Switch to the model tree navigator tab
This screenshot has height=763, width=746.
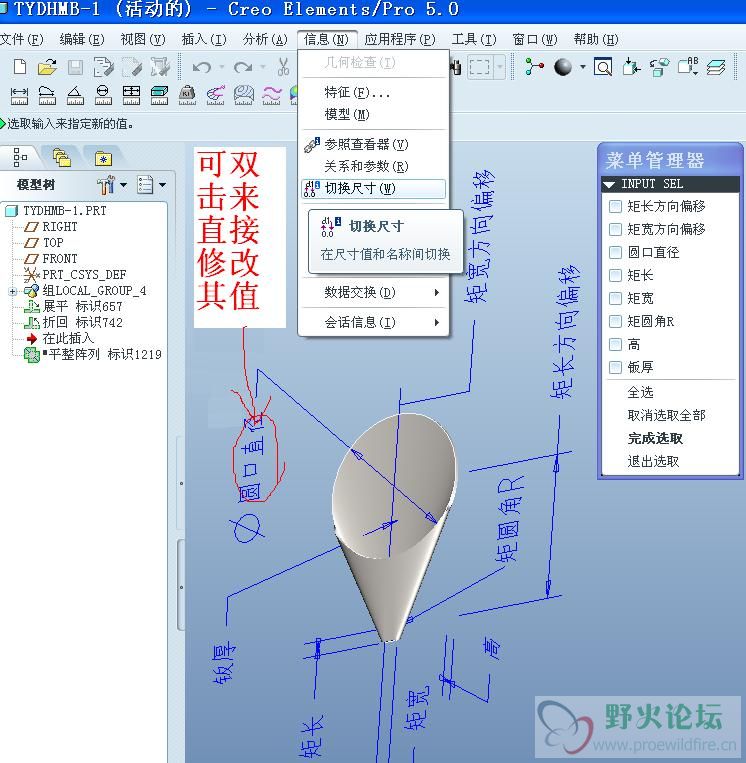[19, 158]
